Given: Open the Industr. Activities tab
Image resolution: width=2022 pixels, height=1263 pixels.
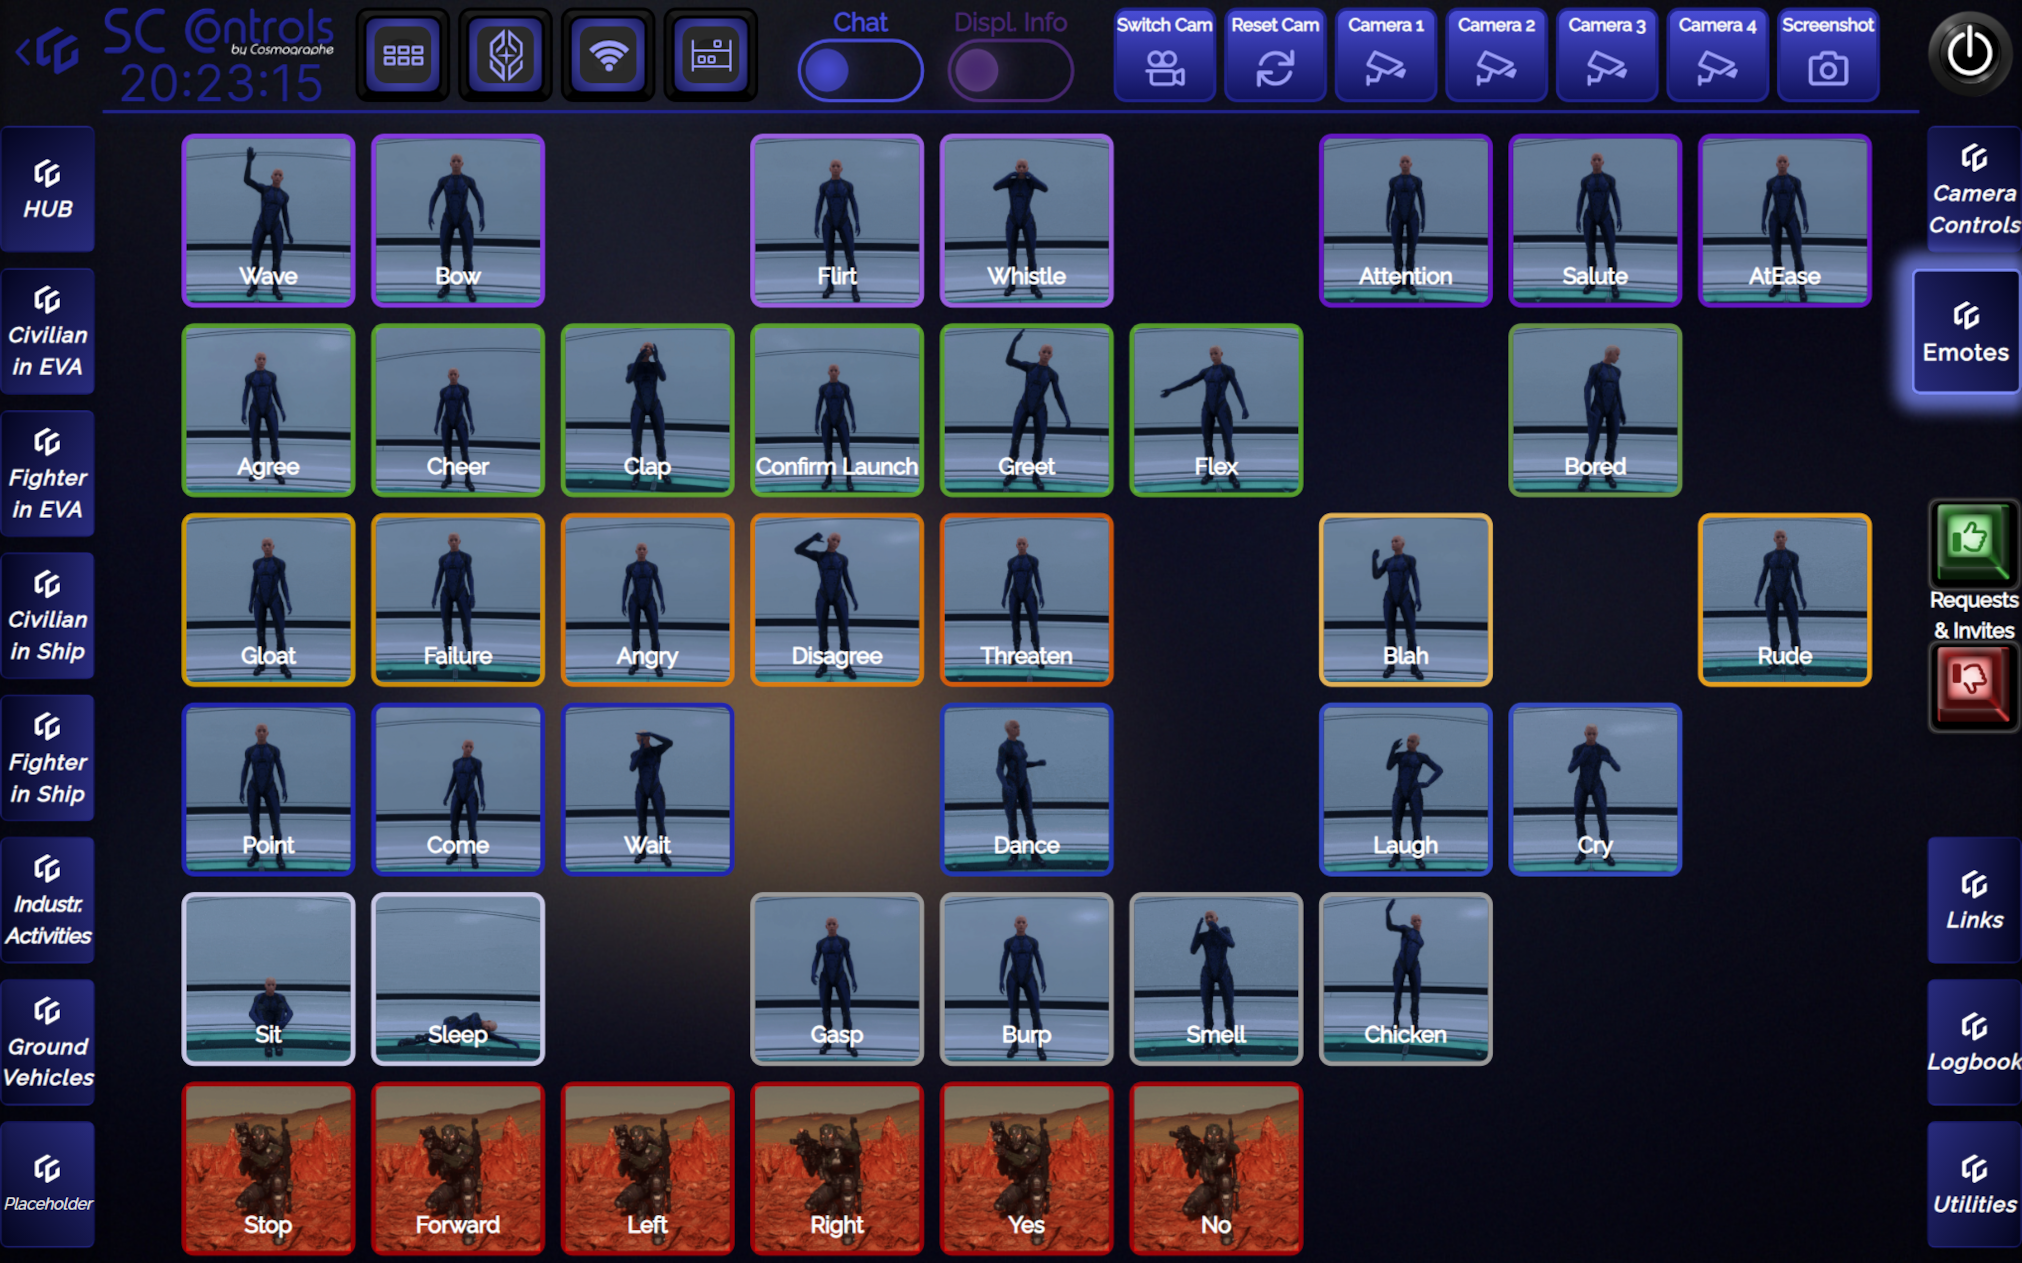Looking at the screenshot, I should tap(48, 900).
